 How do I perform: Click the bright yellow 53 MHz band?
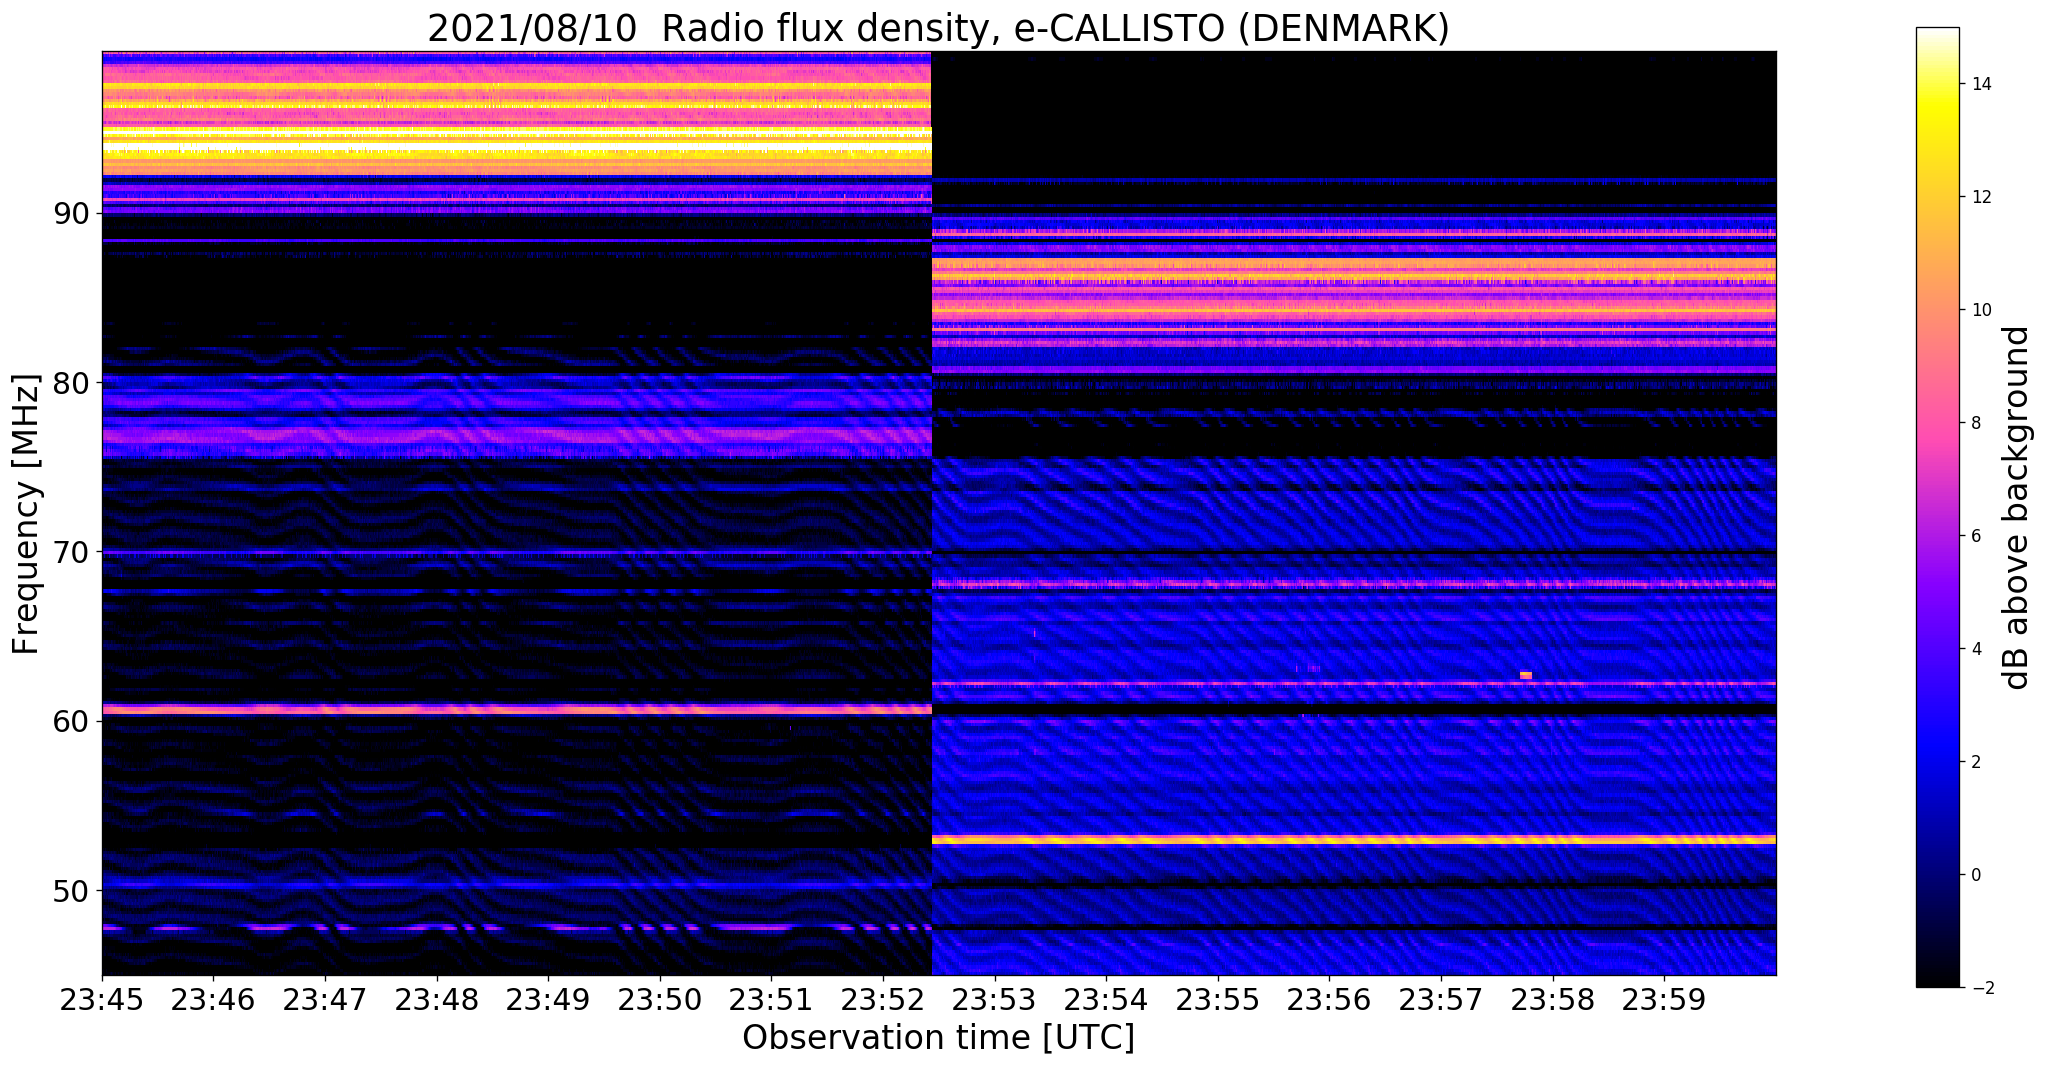point(1354,840)
